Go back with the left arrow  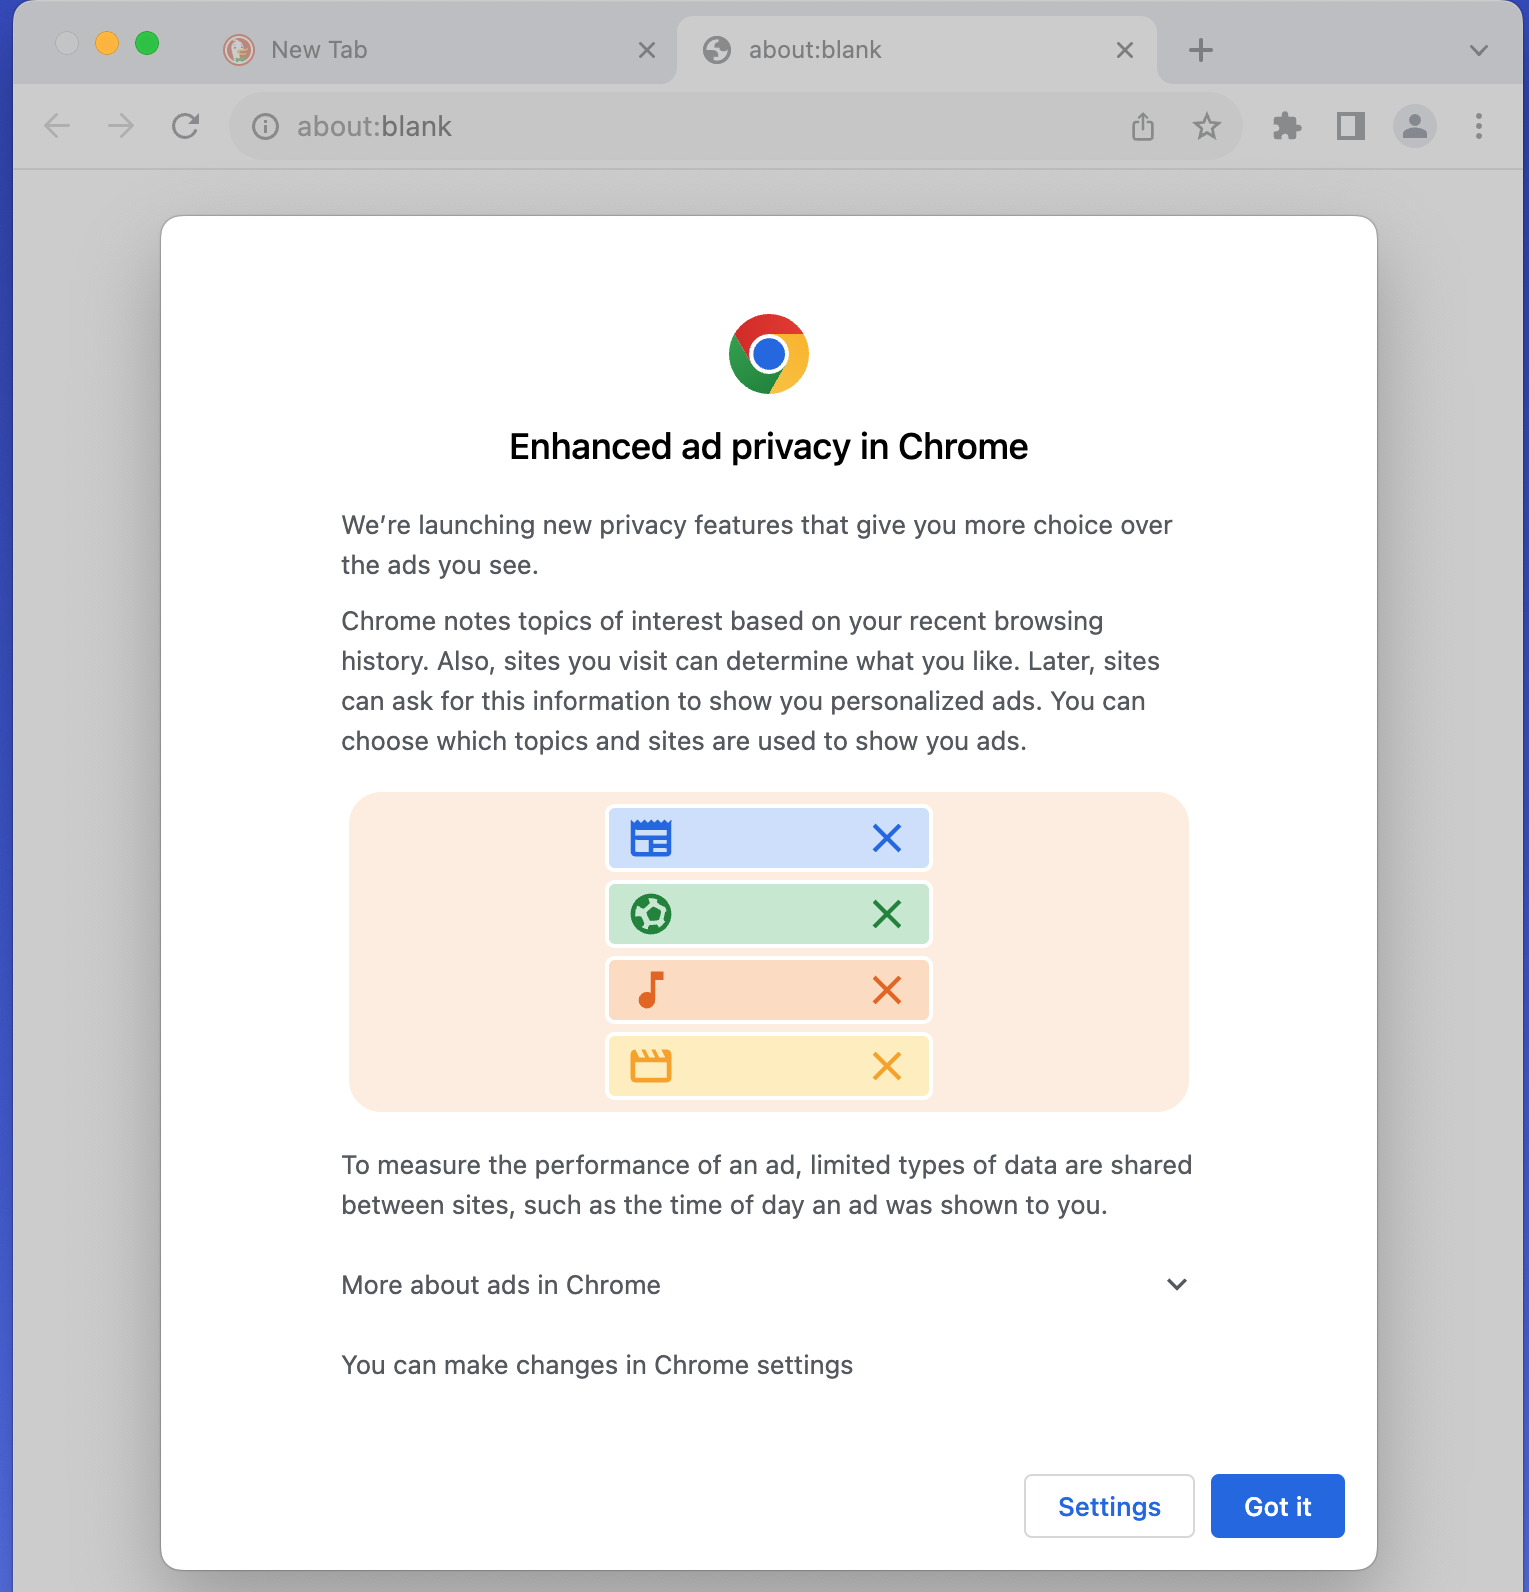point(57,126)
